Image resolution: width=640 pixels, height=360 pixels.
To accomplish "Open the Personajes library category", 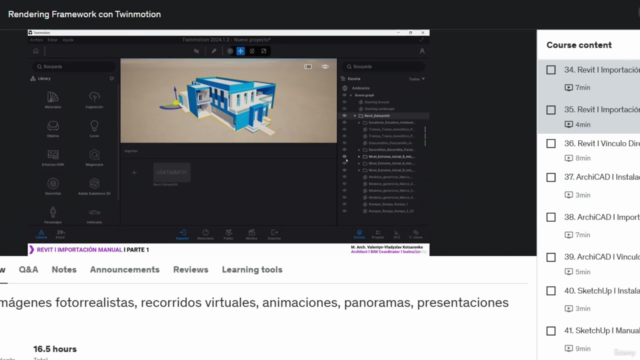I will point(53,215).
